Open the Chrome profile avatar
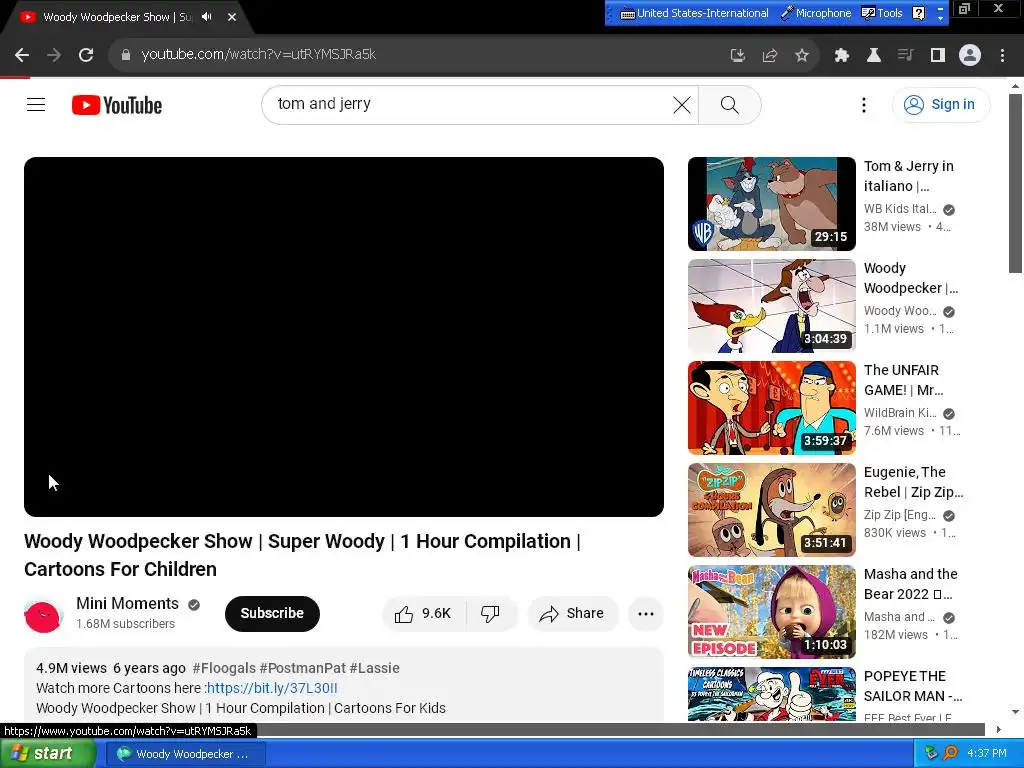 click(970, 56)
